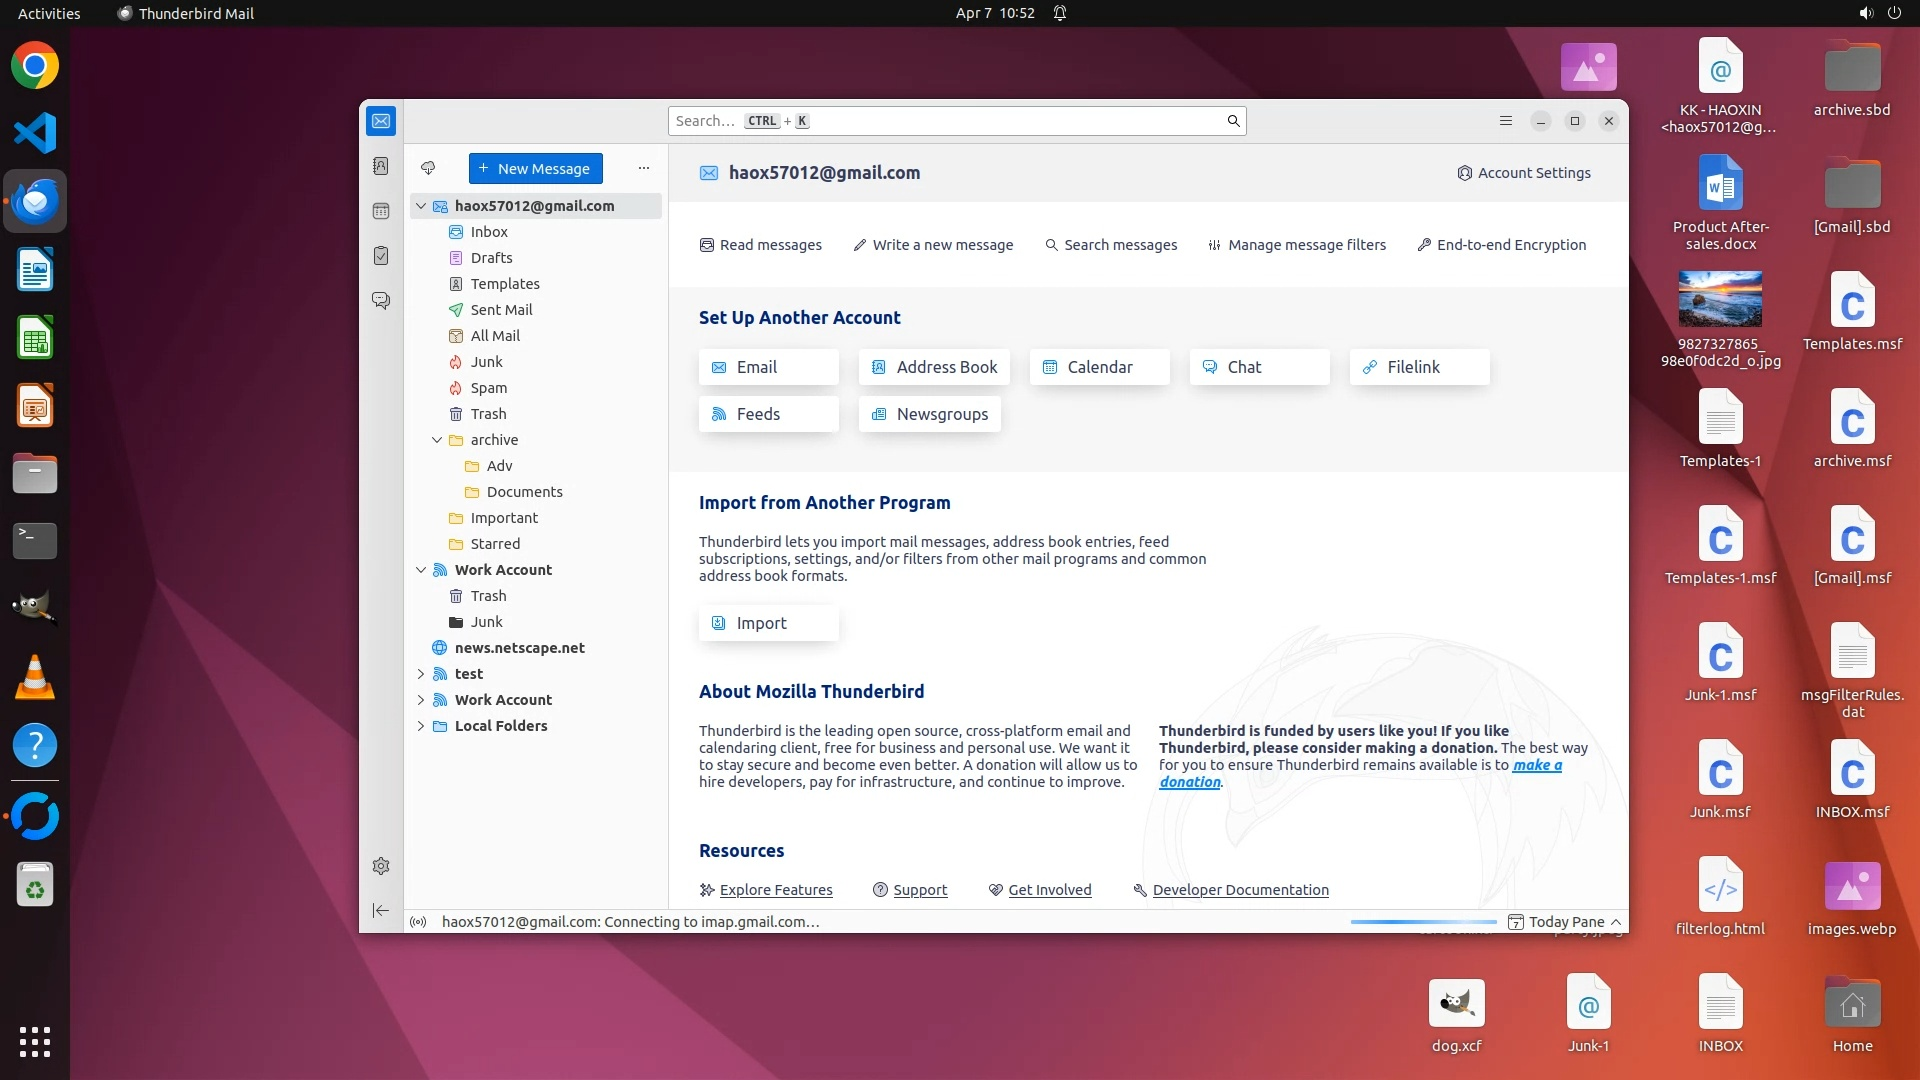Collapse the haox57012@gmail.com account tree
Image resolution: width=1920 pixels, height=1080 pixels.
pos(421,206)
